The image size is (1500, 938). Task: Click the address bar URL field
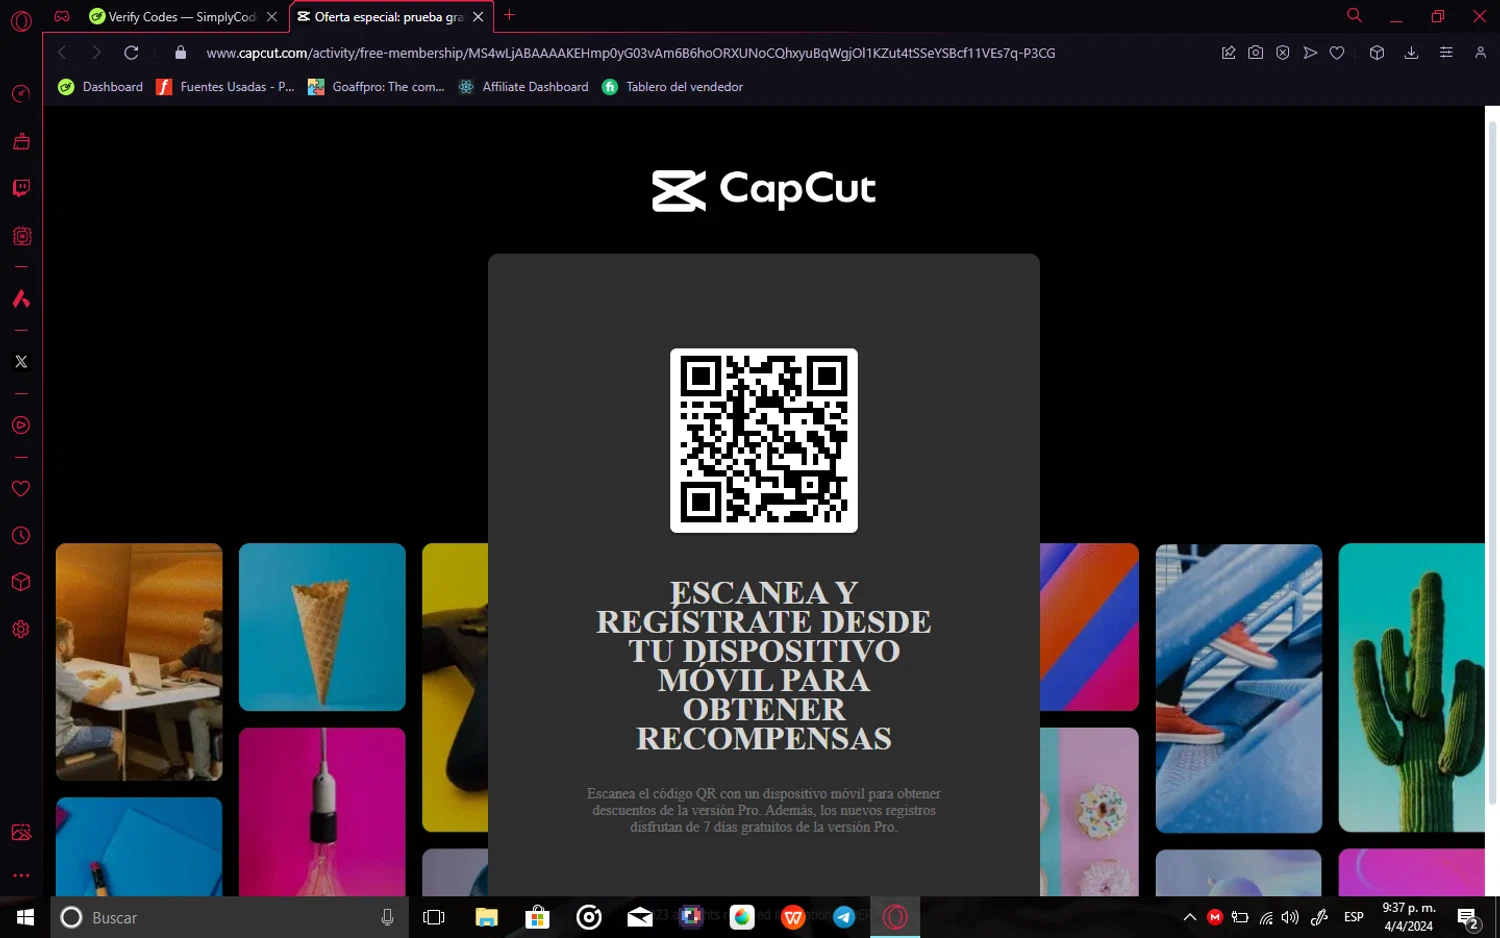(x=630, y=53)
